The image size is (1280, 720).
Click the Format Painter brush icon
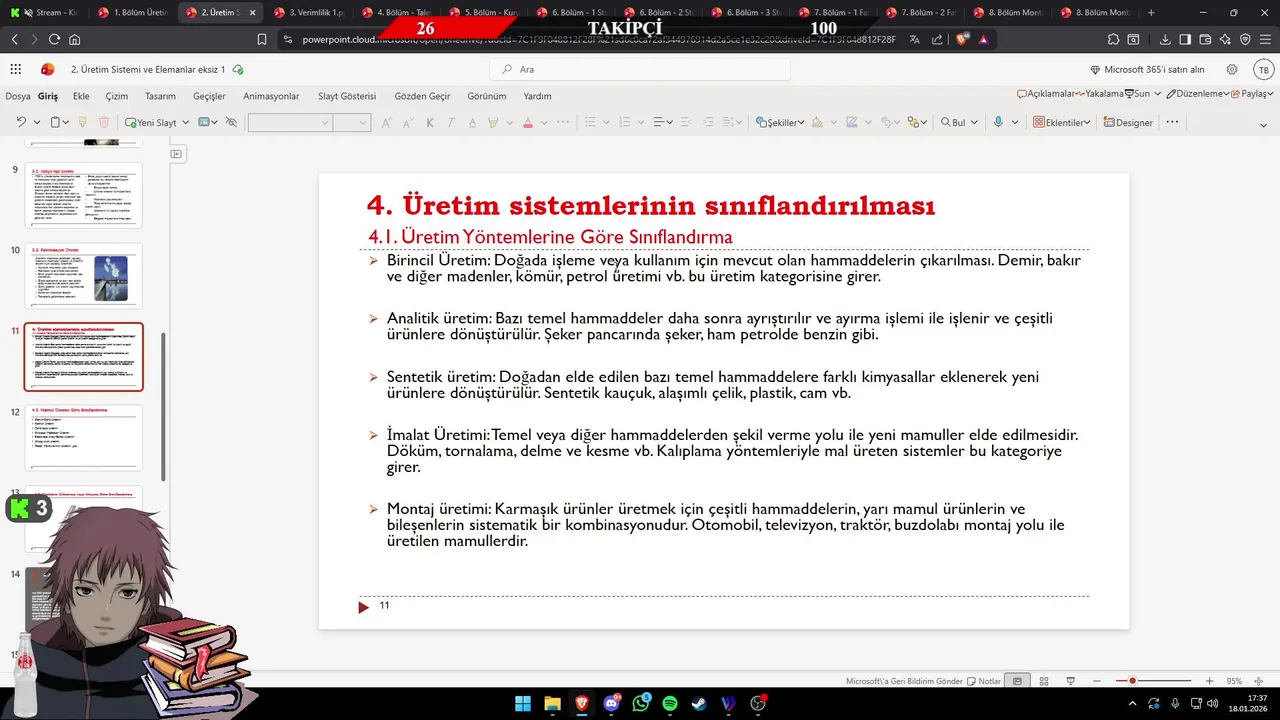pyautogui.click(x=83, y=122)
